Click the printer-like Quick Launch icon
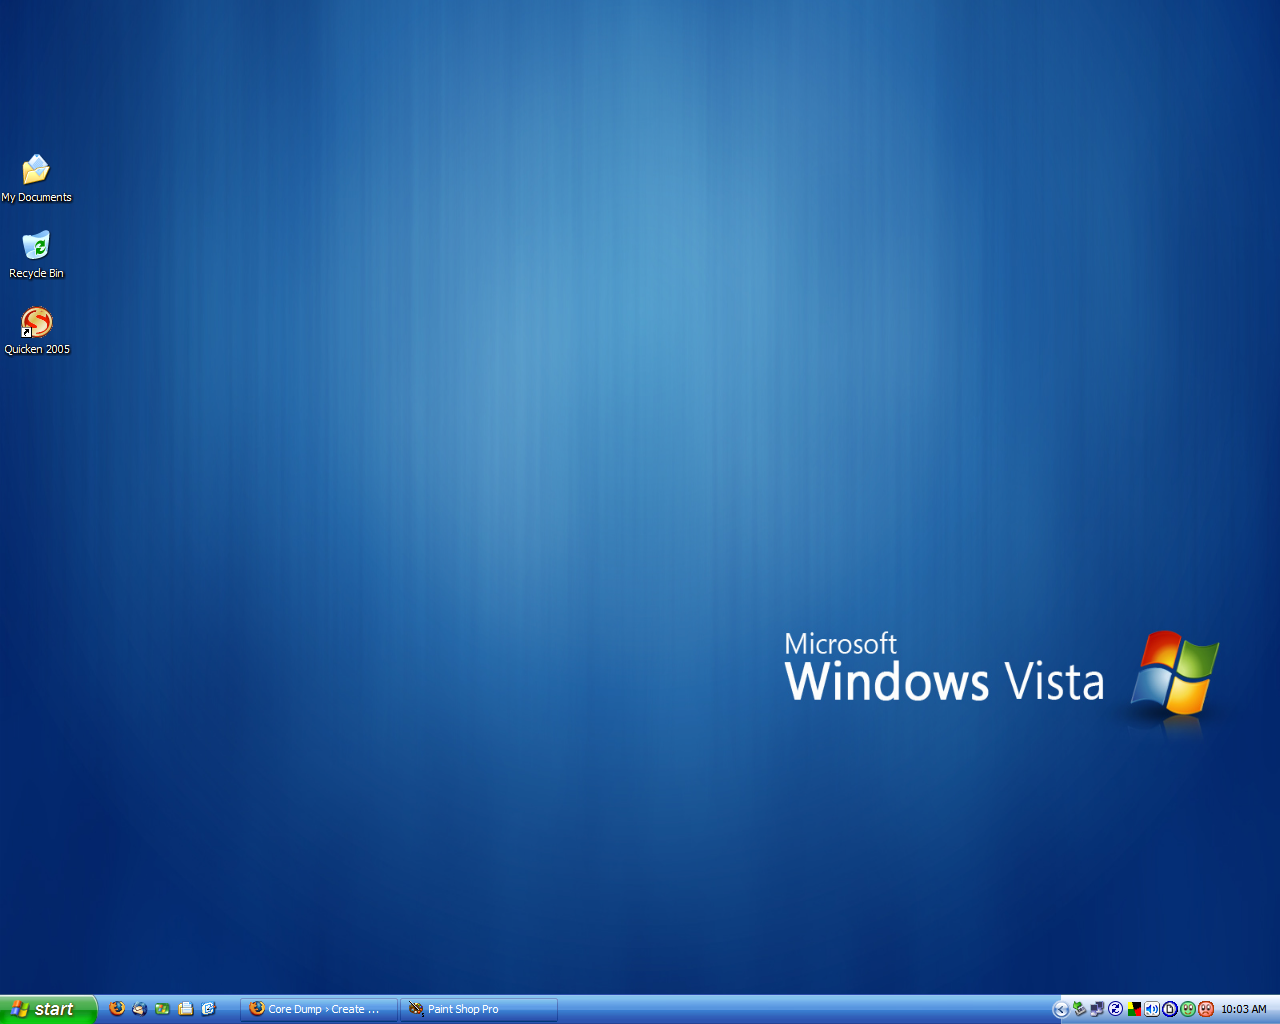This screenshot has width=1280, height=1024. (x=185, y=1009)
